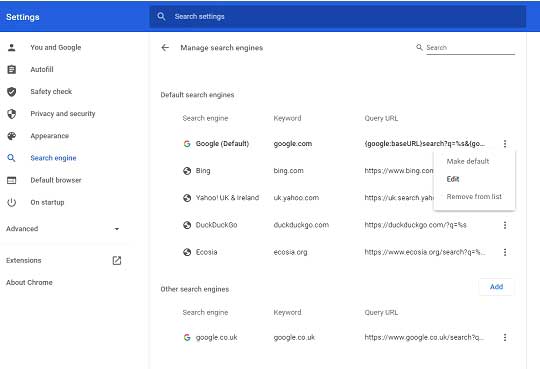Click the Other search engines heading
This screenshot has width=540, height=369.
(x=195, y=289)
